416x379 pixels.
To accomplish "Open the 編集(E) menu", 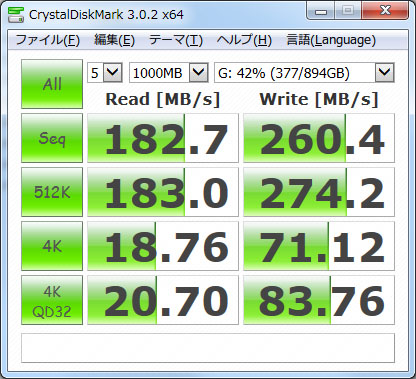I will pyautogui.click(x=114, y=40).
